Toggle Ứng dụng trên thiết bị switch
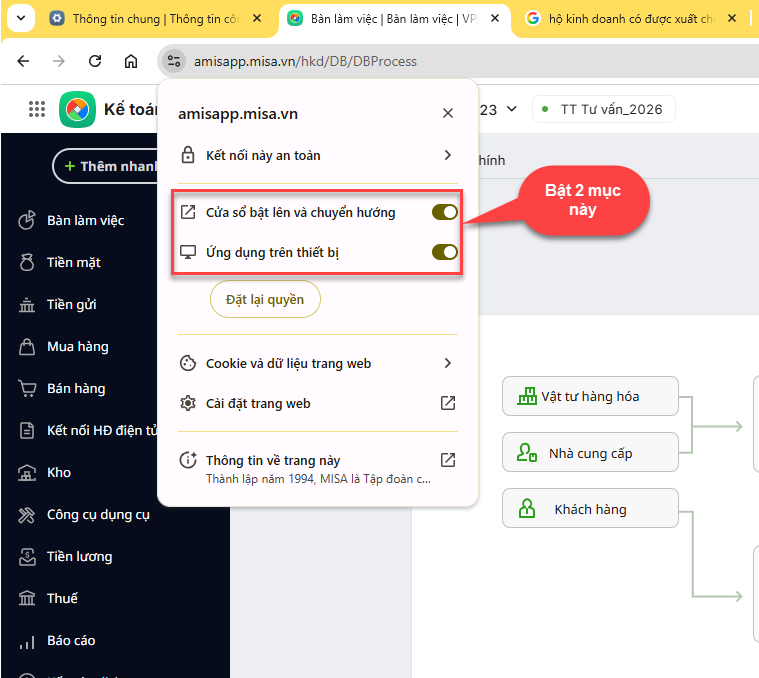759x678 pixels. point(444,252)
